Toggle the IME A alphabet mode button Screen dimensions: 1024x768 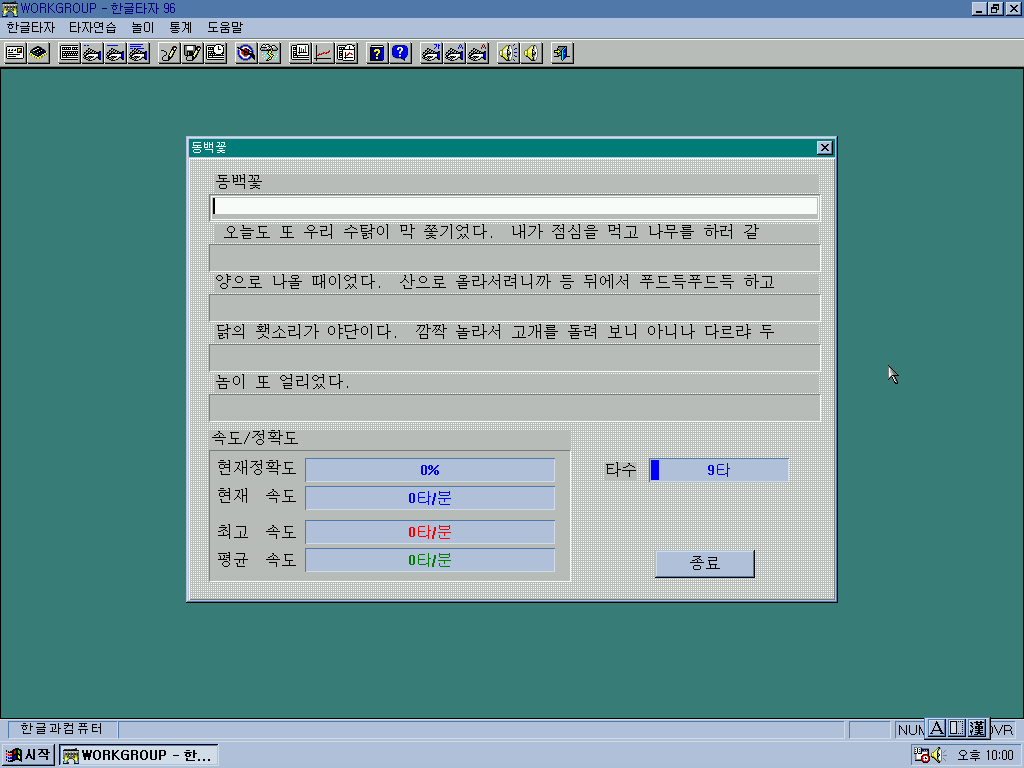(x=936, y=728)
